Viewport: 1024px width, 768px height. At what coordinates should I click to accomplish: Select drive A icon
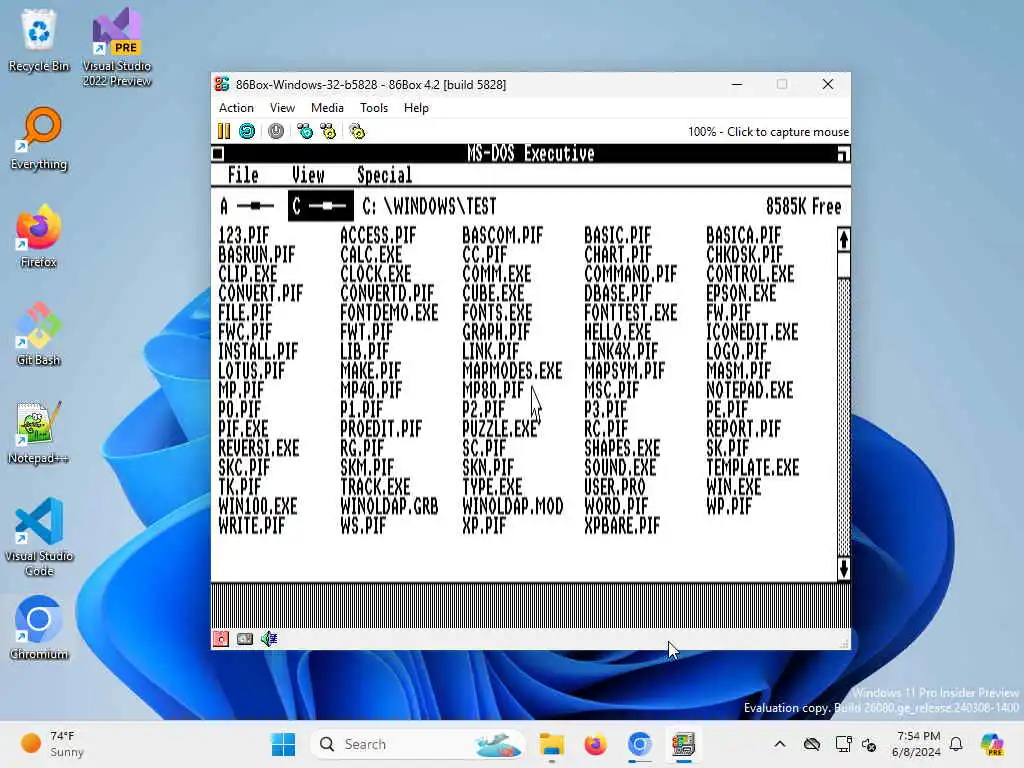click(248, 206)
